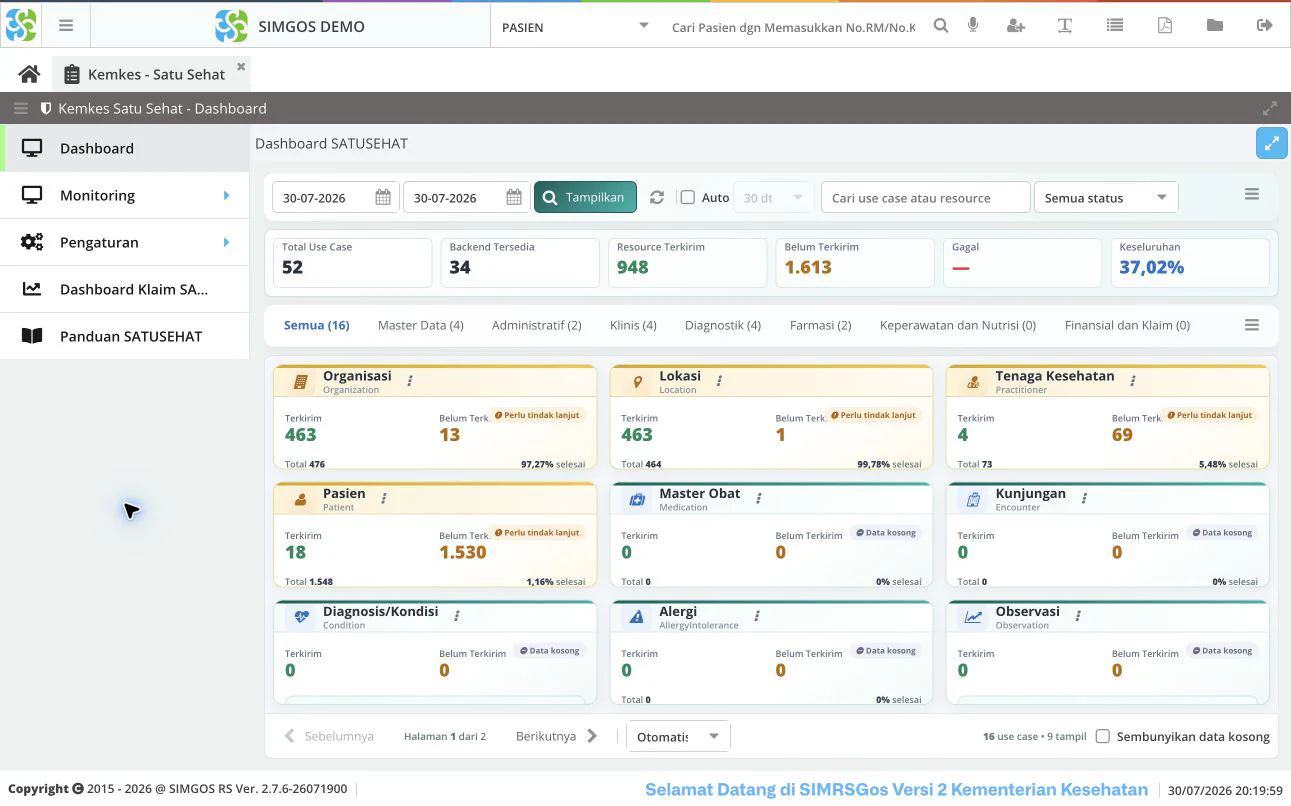This screenshot has height=806, width=1291.
Task: Open the folder icon in the top bar
Action: (x=1215, y=26)
